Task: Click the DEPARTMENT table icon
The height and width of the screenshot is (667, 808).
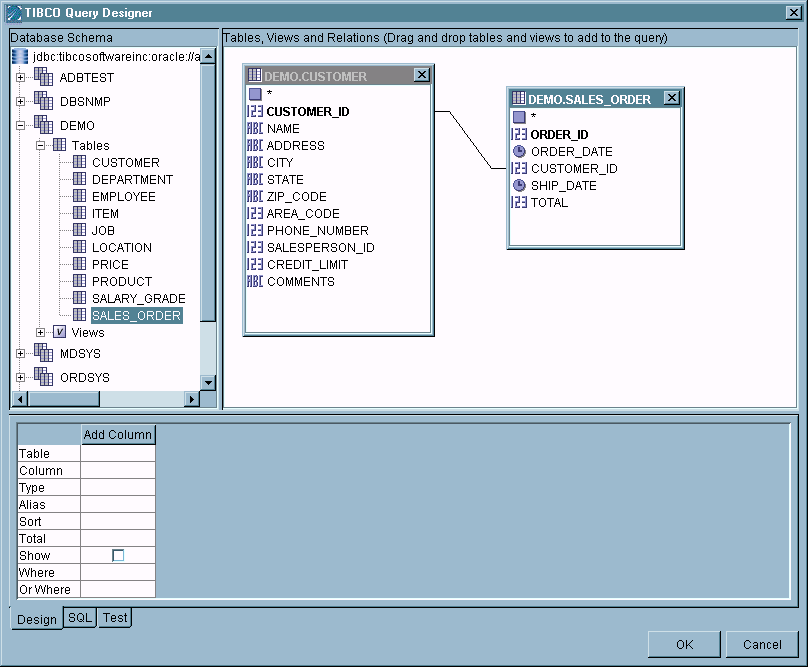Action: [x=79, y=179]
